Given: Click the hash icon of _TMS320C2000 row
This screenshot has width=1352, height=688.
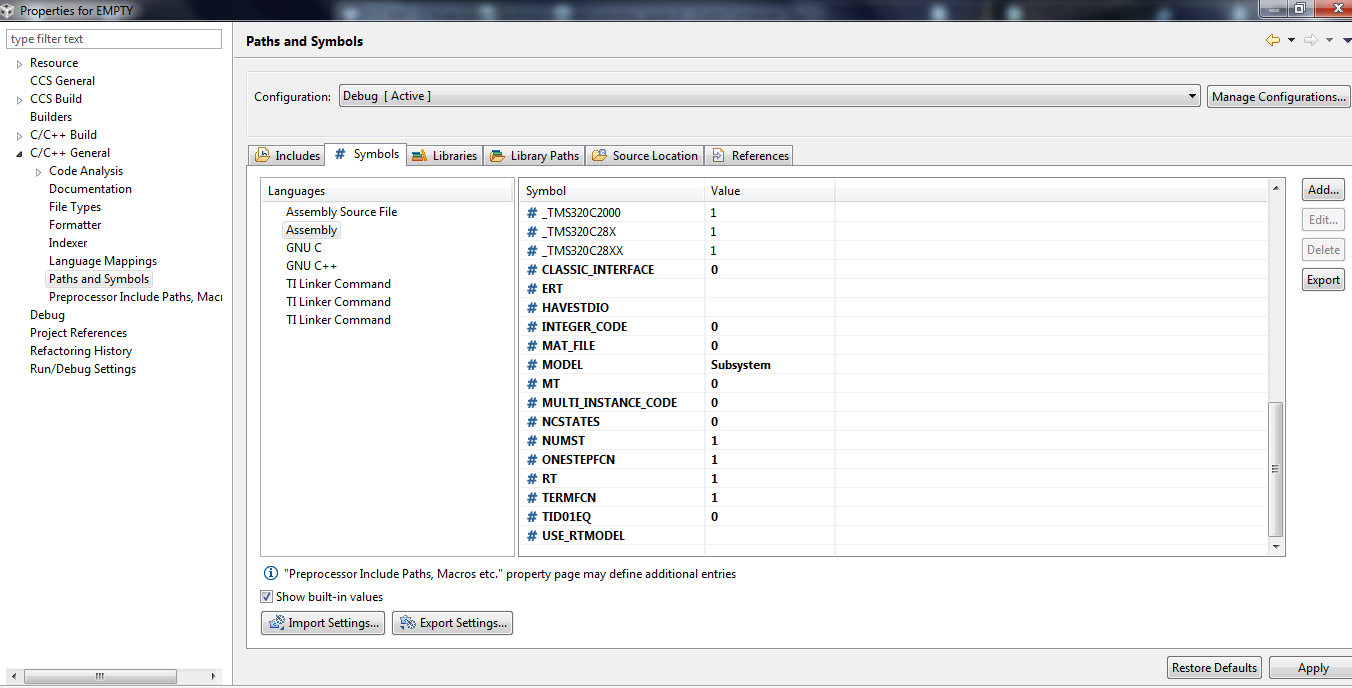Looking at the screenshot, I should click(x=532, y=213).
